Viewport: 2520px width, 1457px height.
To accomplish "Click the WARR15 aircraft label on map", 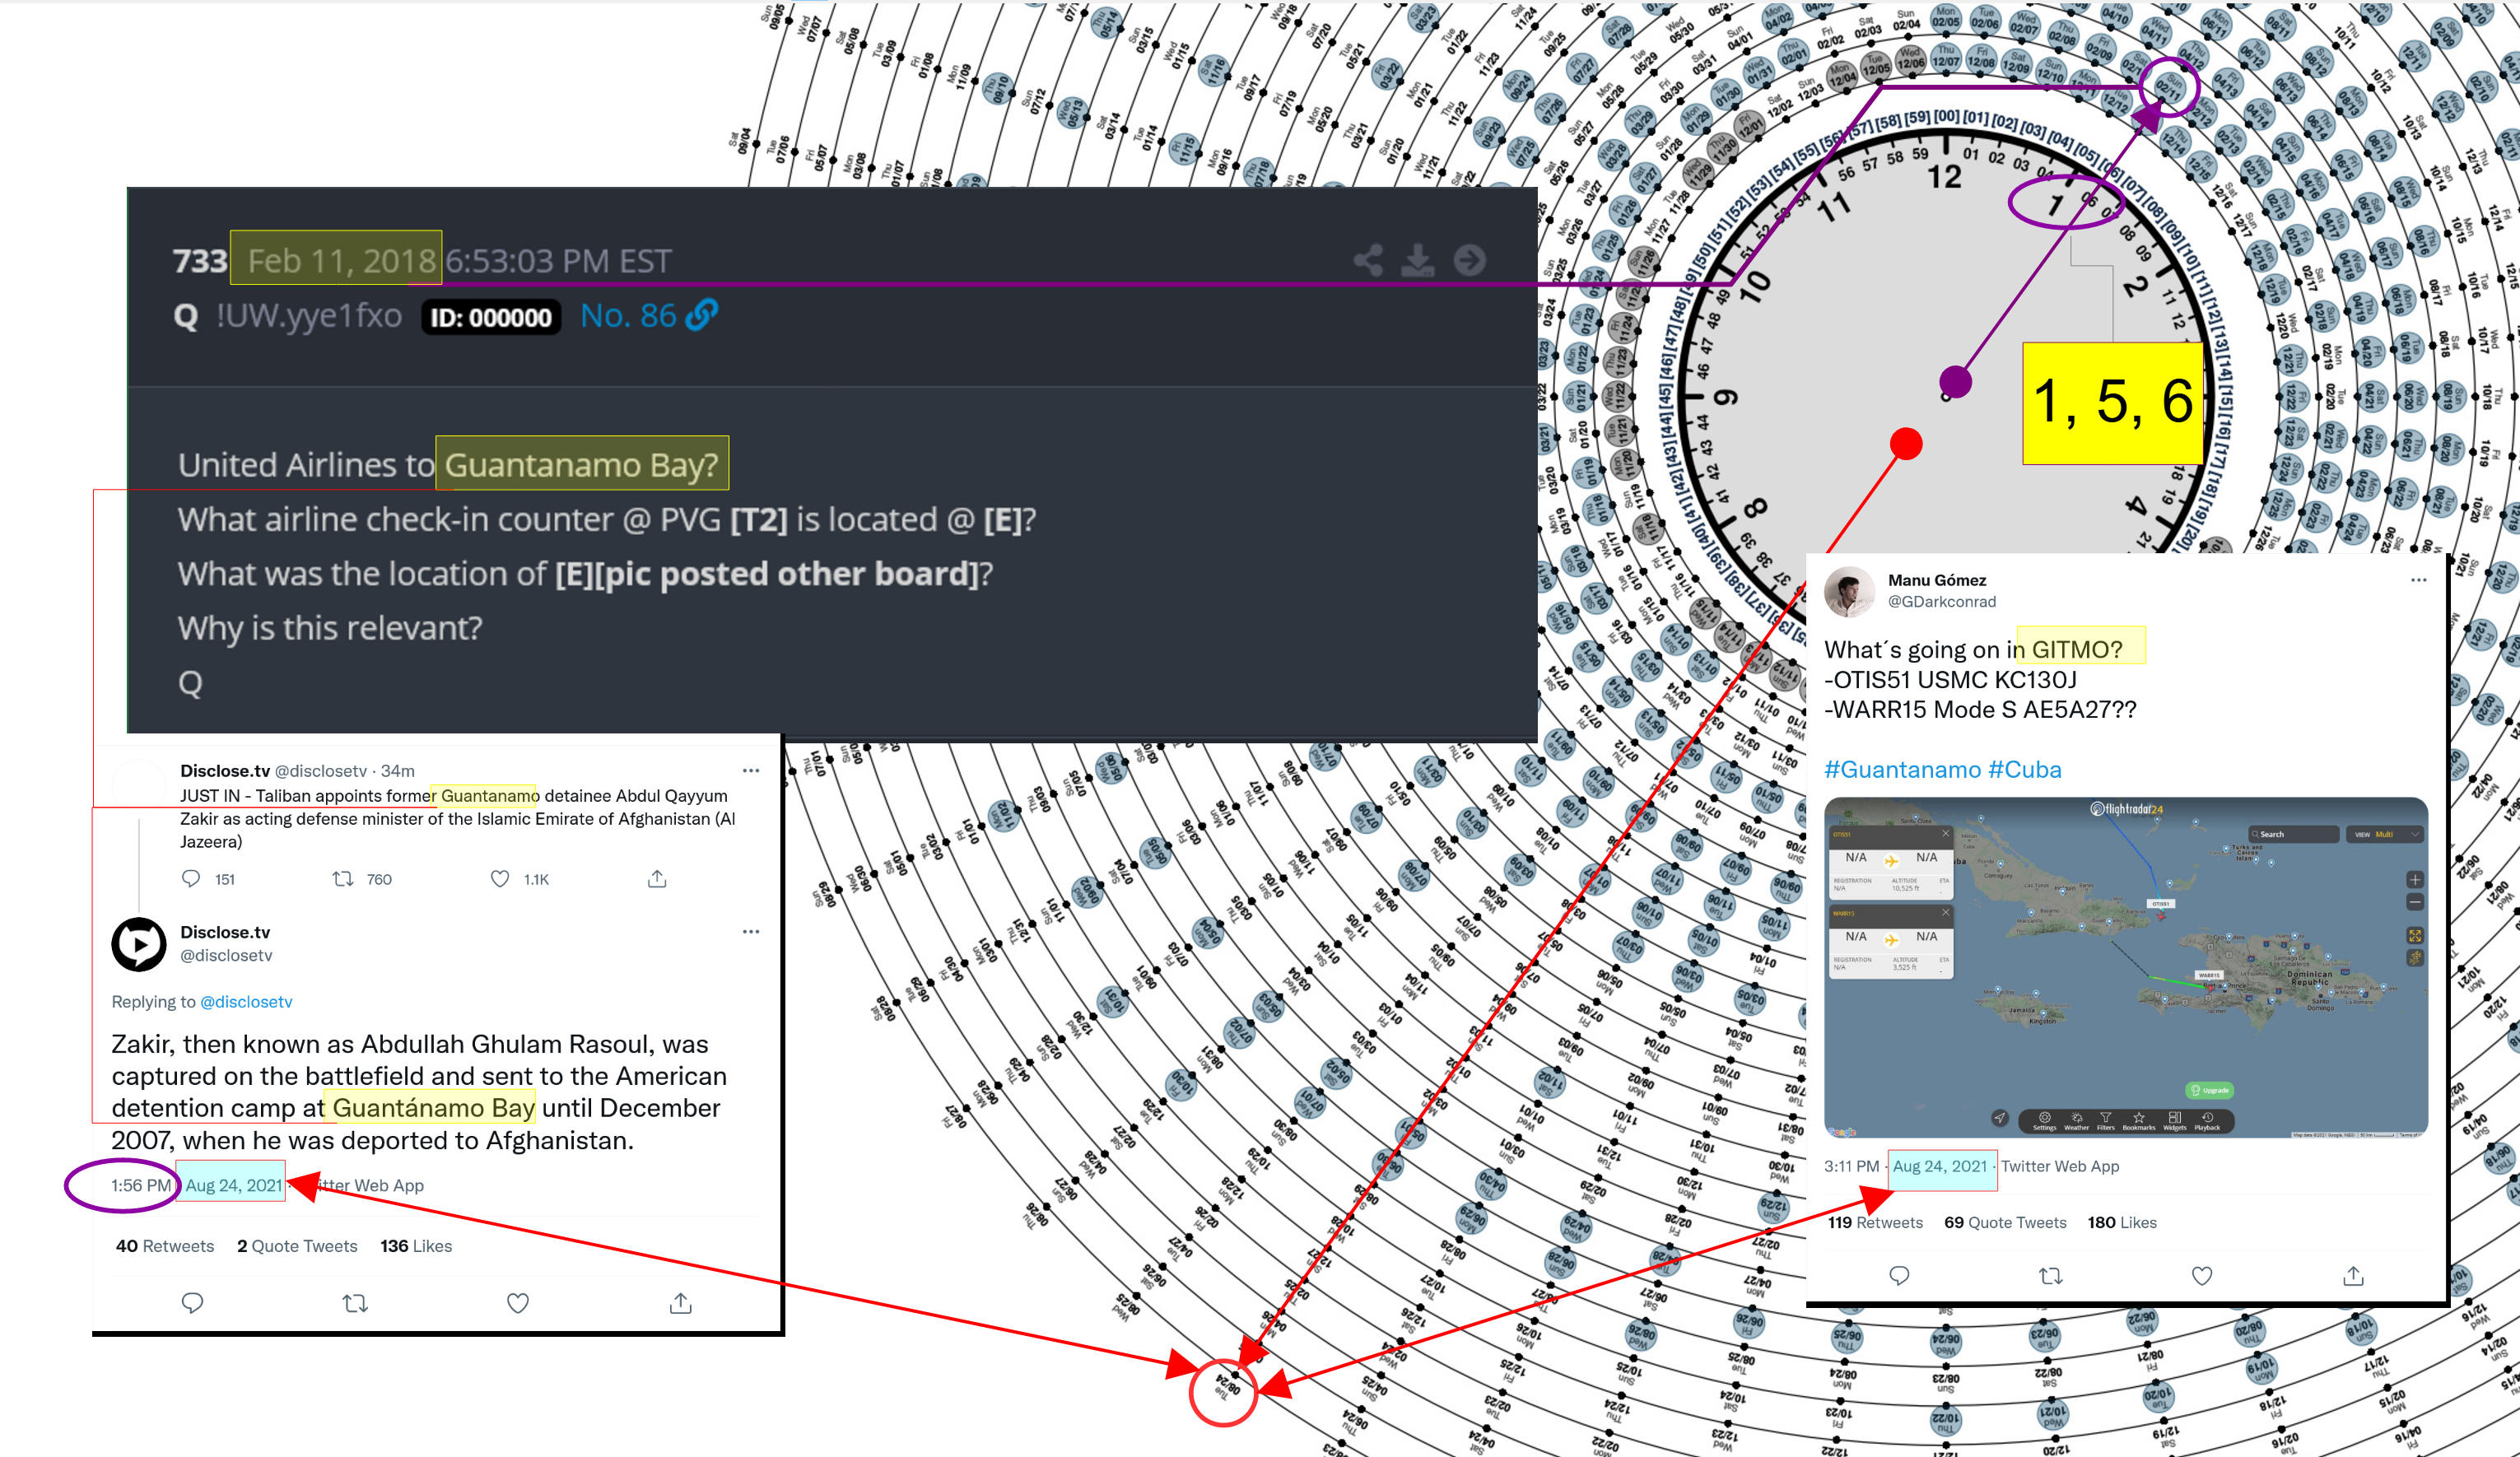I will 2209,975.
